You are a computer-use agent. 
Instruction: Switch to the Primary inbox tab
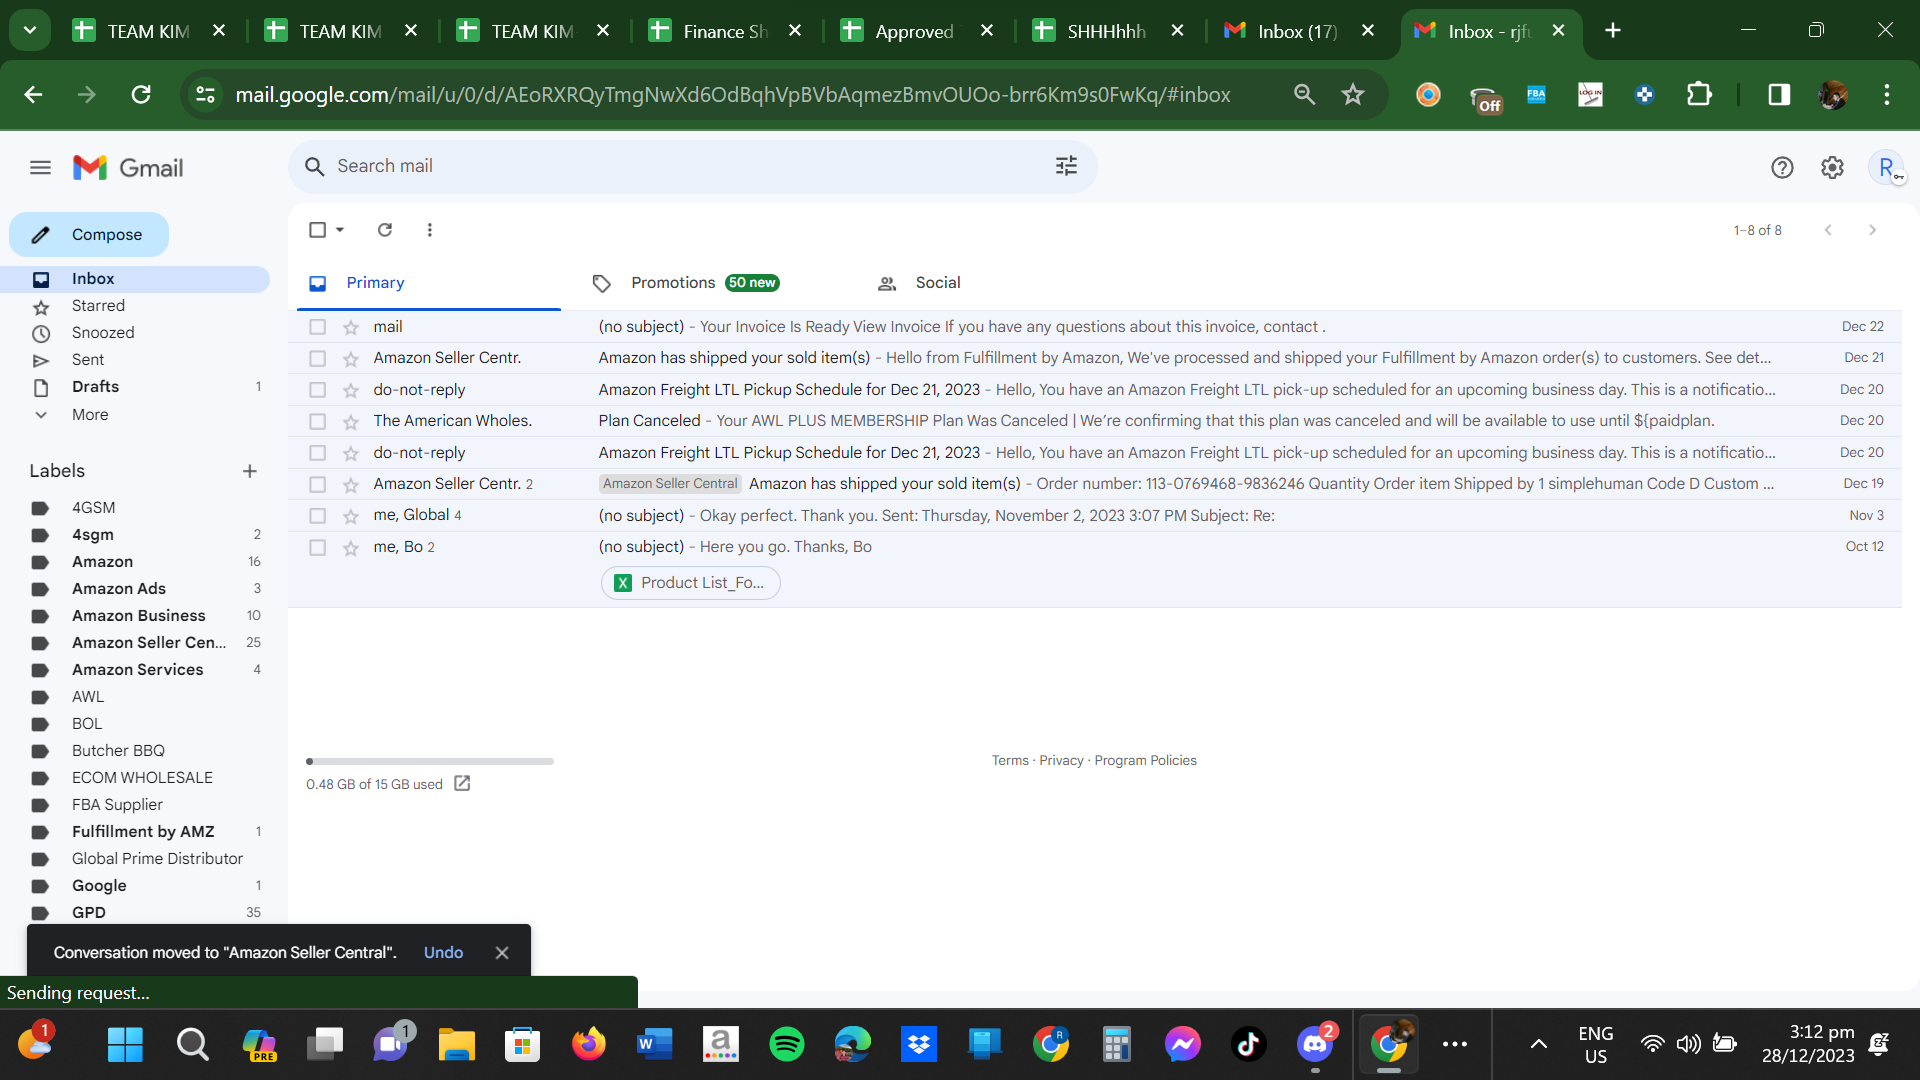pos(429,283)
